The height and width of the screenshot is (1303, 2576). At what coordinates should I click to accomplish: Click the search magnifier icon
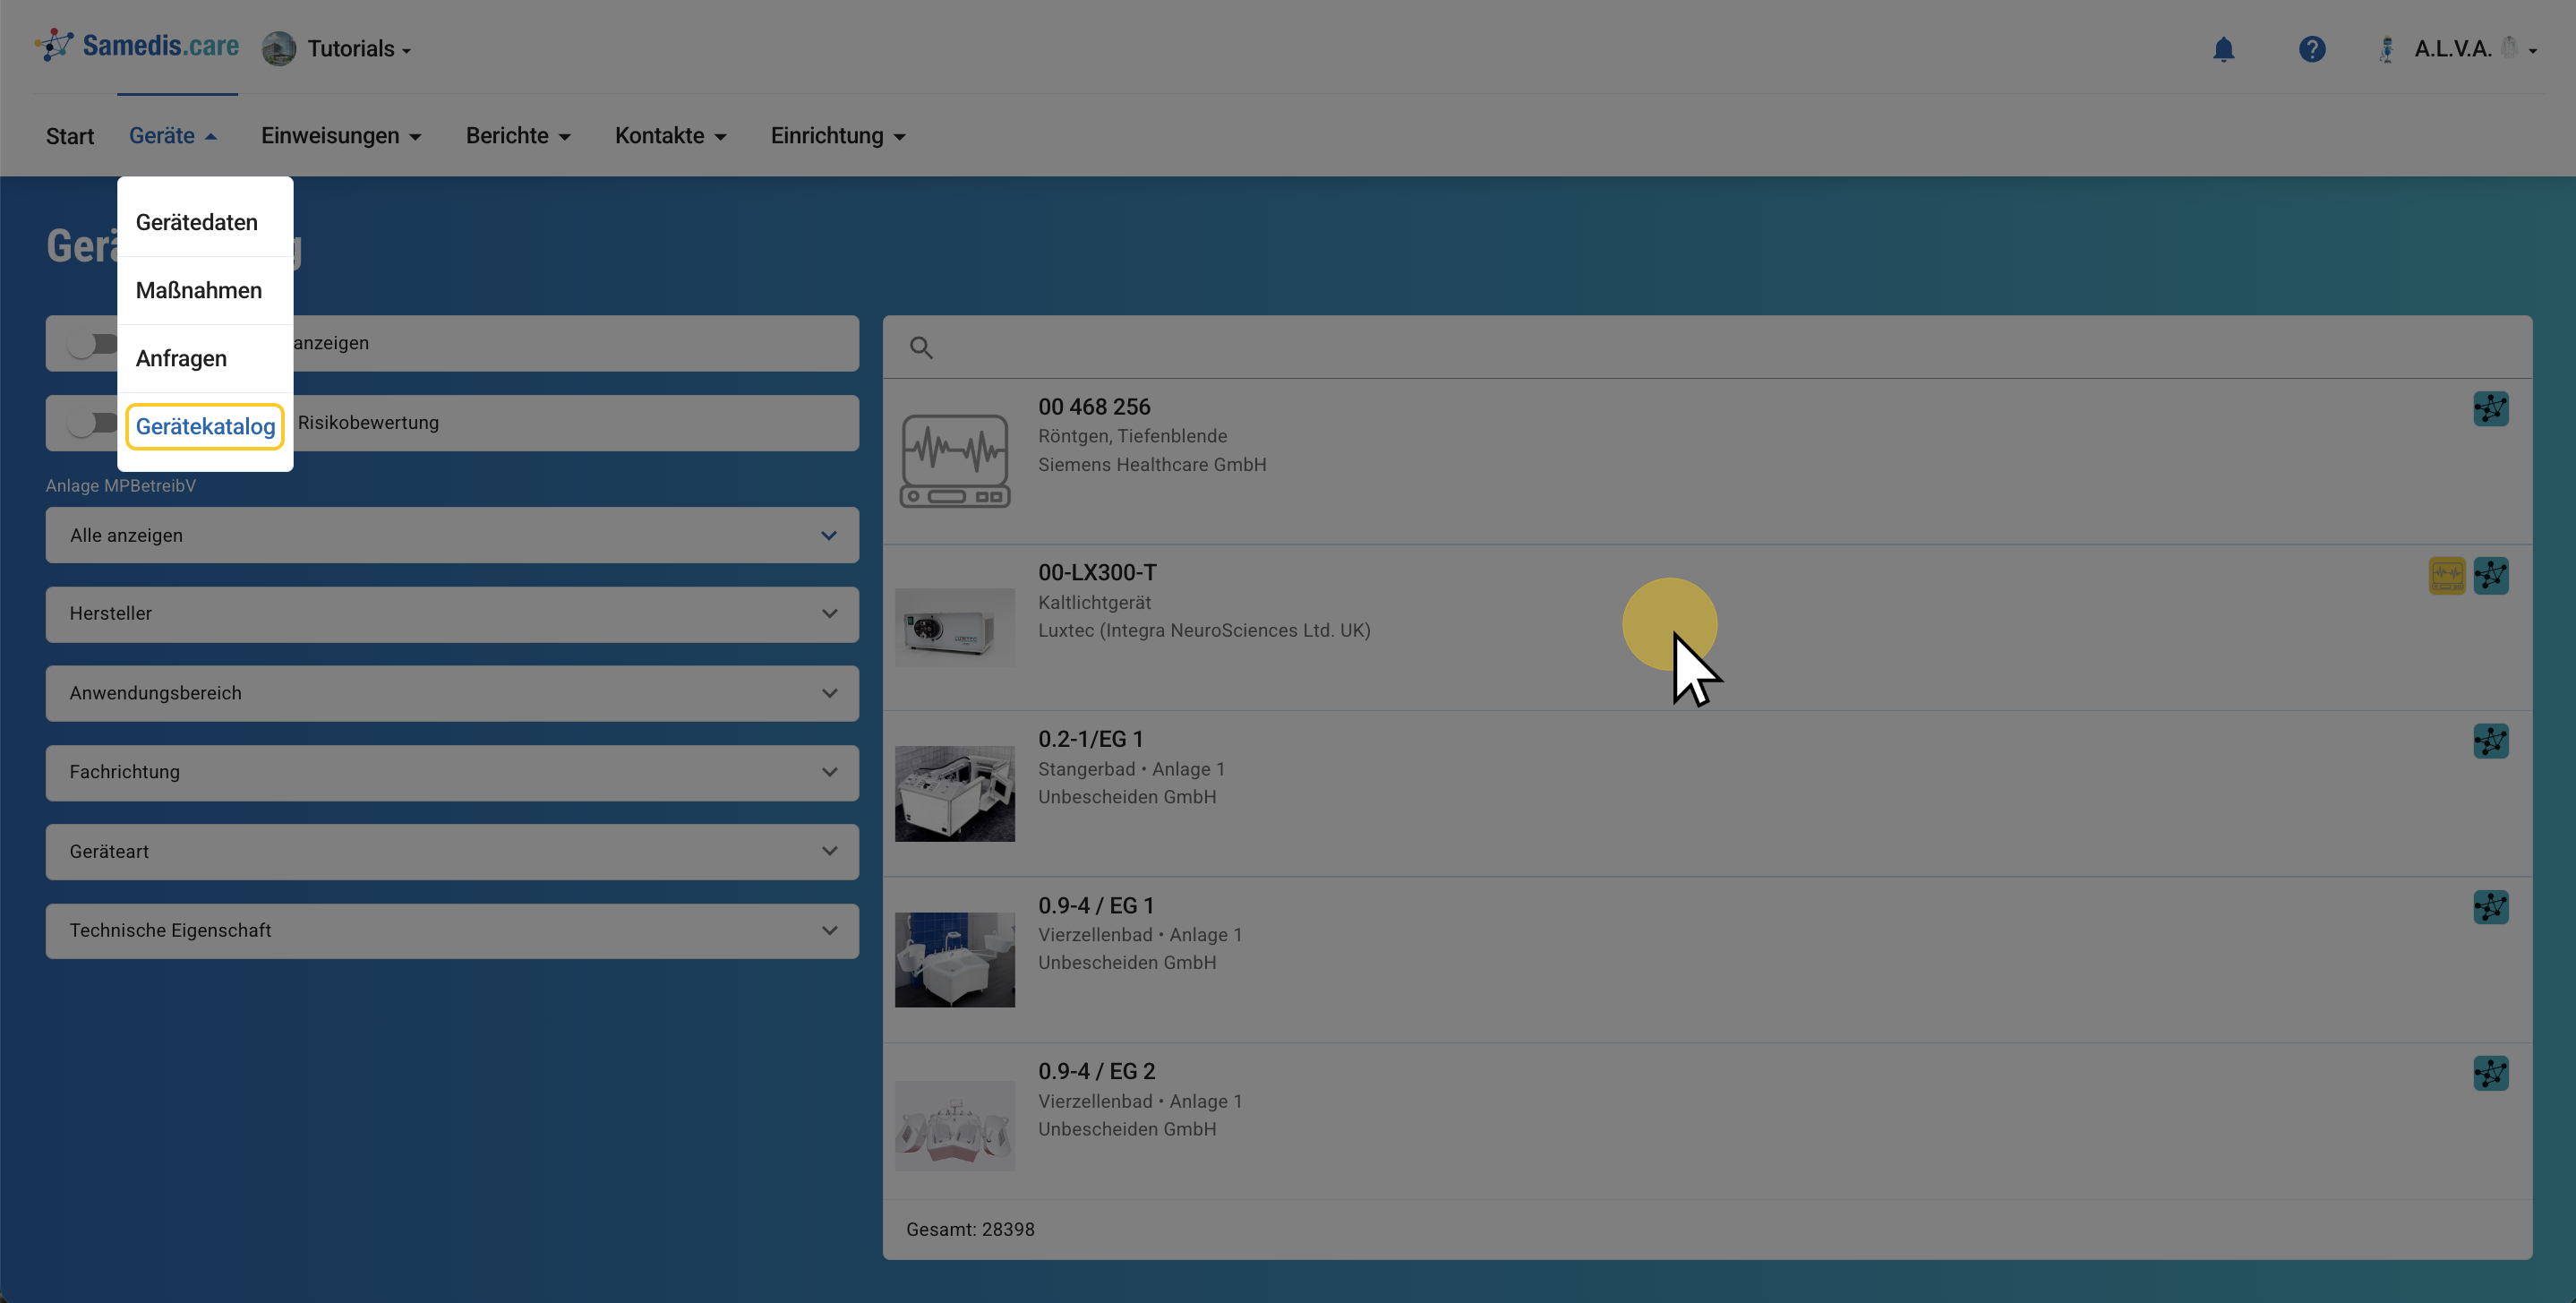pyautogui.click(x=921, y=348)
